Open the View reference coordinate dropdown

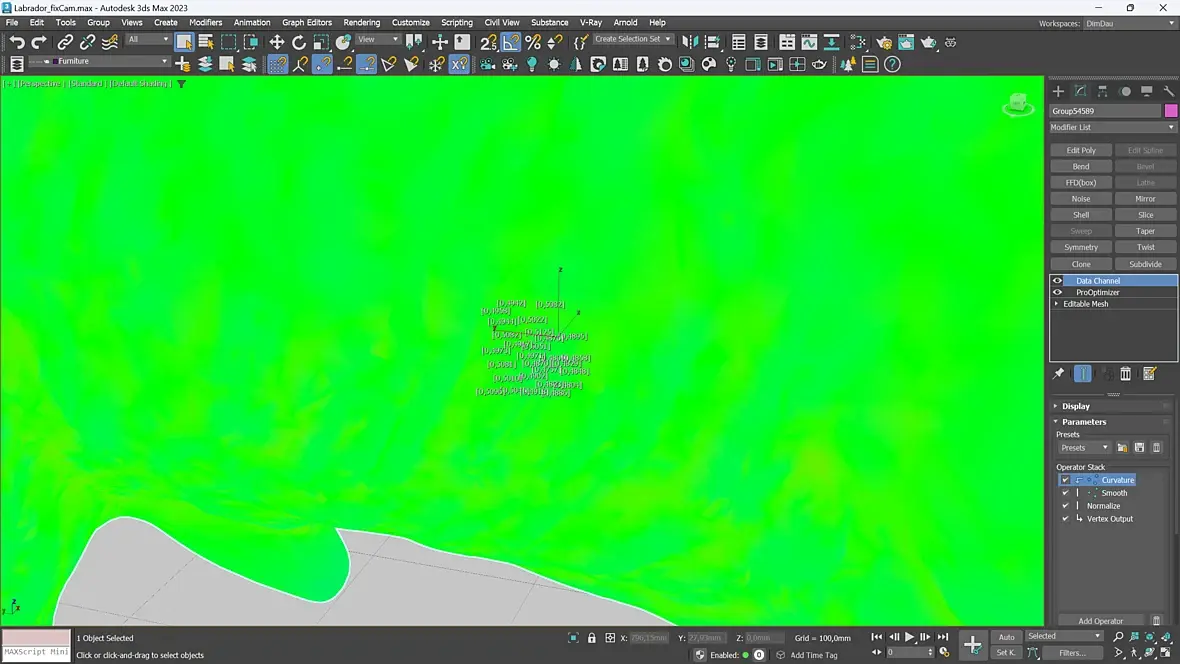click(378, 39)
